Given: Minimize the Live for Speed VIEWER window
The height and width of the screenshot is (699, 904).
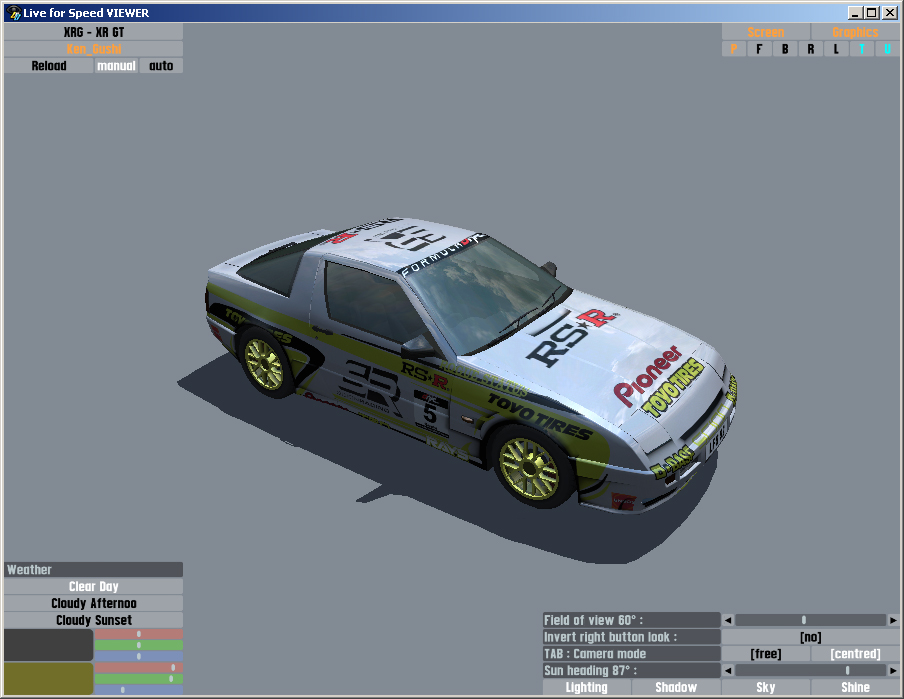Looking at the screenshot, I should (x=855, y=13).
